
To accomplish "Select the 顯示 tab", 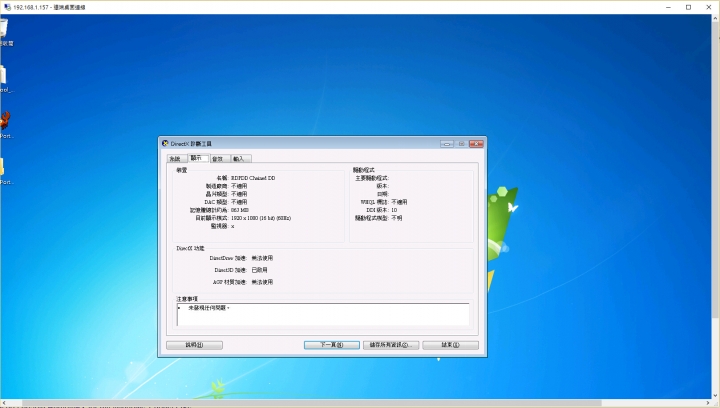I will [198, 158].
